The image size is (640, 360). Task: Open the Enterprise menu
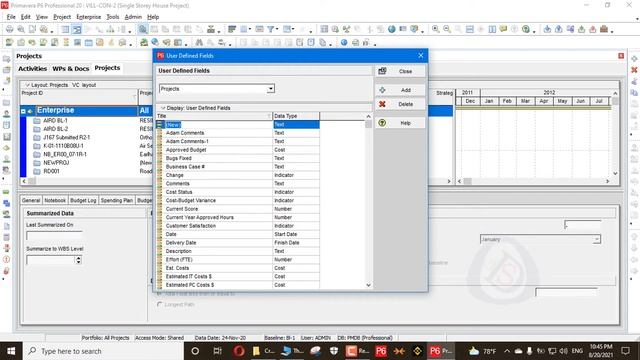(x=89, y=17)
